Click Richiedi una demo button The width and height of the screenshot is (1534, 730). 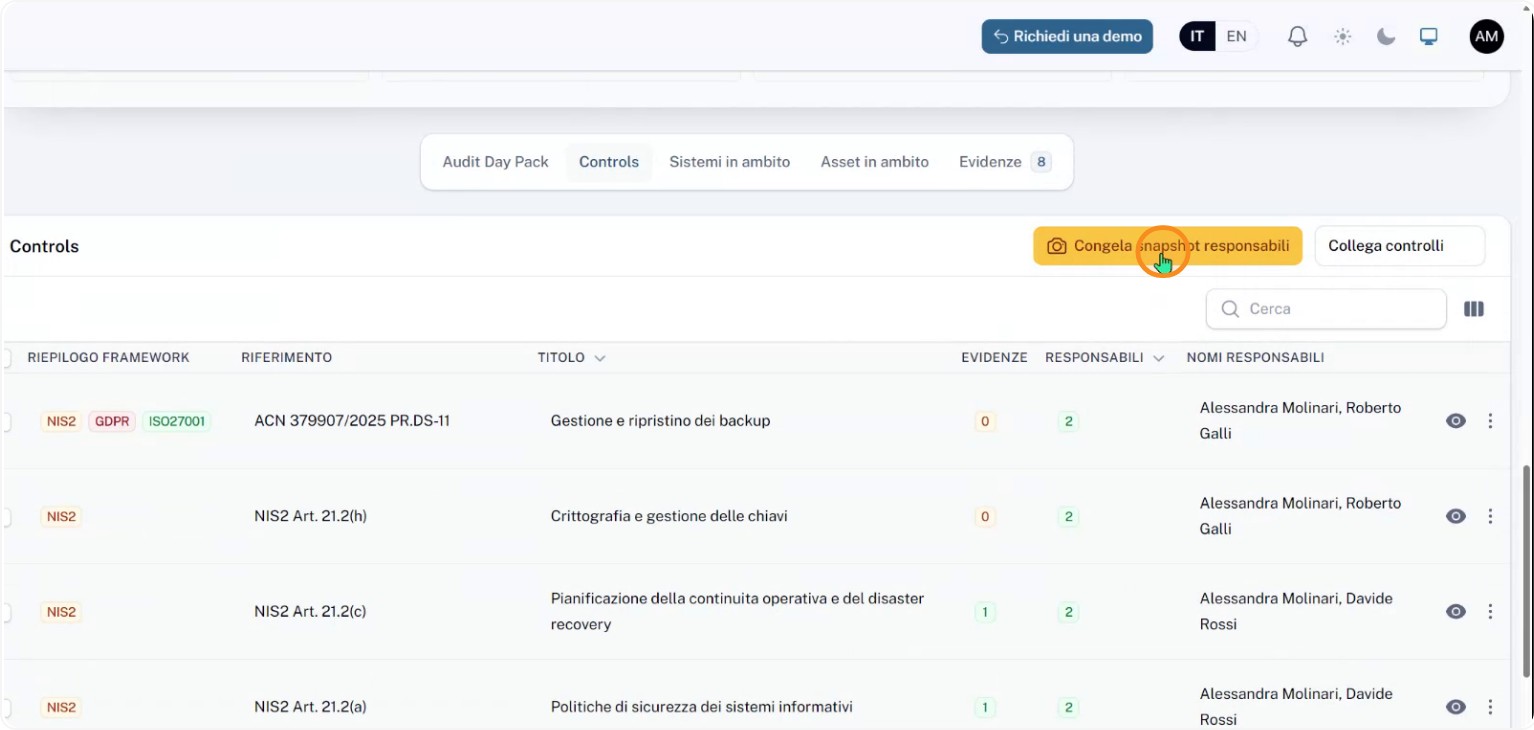(x=1067, y=37)
